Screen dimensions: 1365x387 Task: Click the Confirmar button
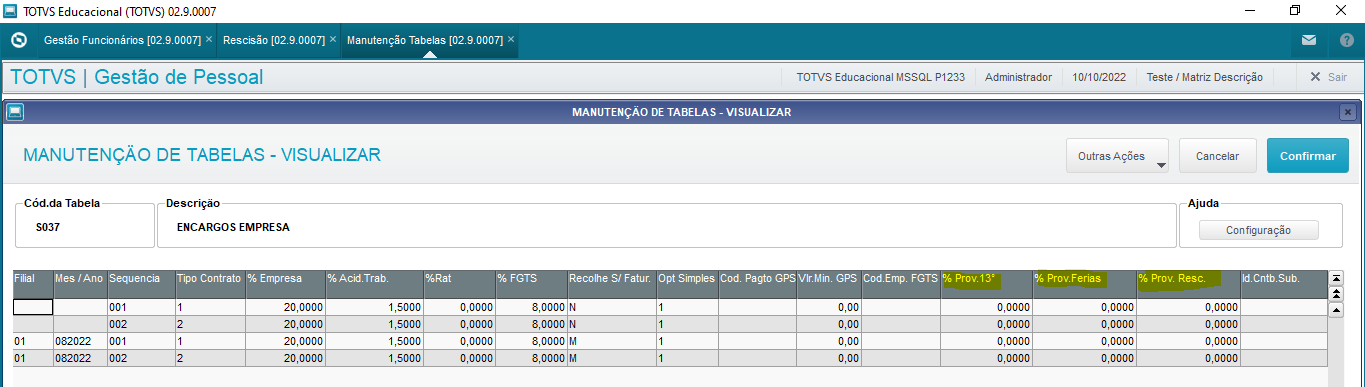tap(1308, 156)
